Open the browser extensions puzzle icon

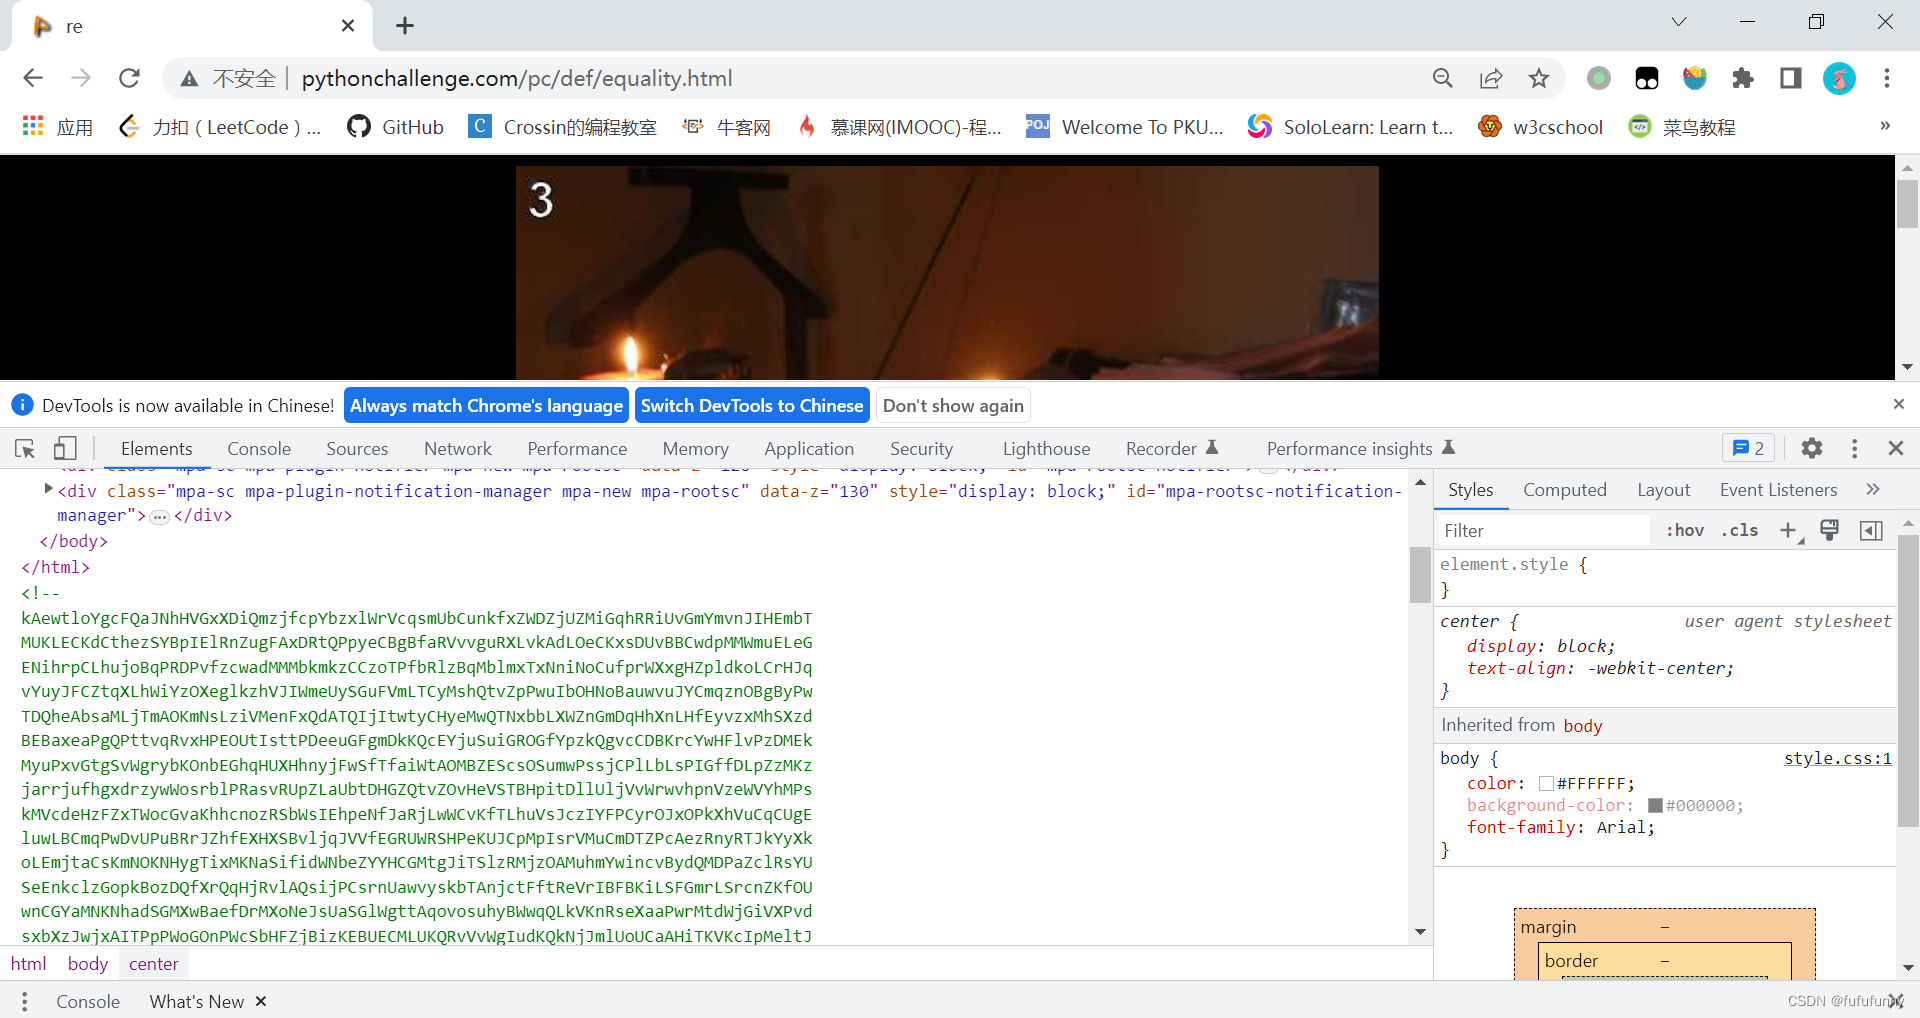click(x=1743, y=78)
